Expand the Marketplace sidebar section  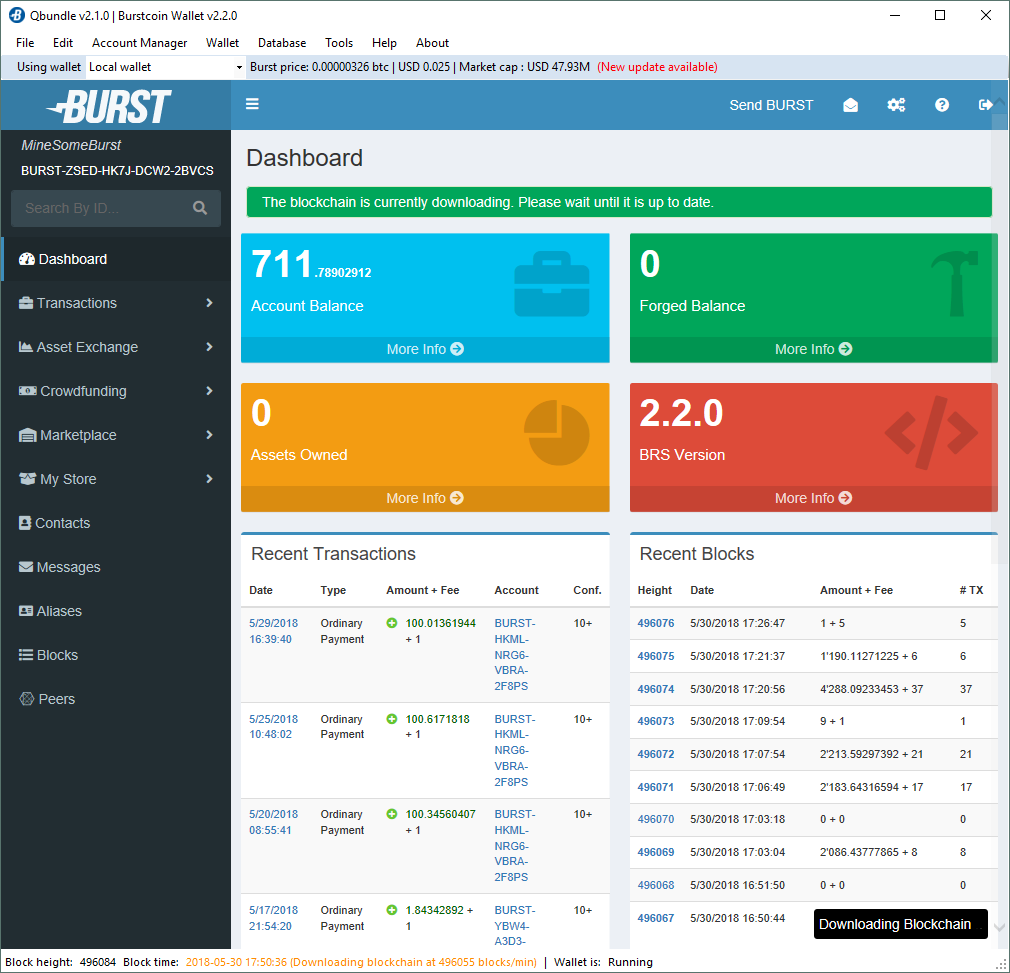(x=116, y=435)
